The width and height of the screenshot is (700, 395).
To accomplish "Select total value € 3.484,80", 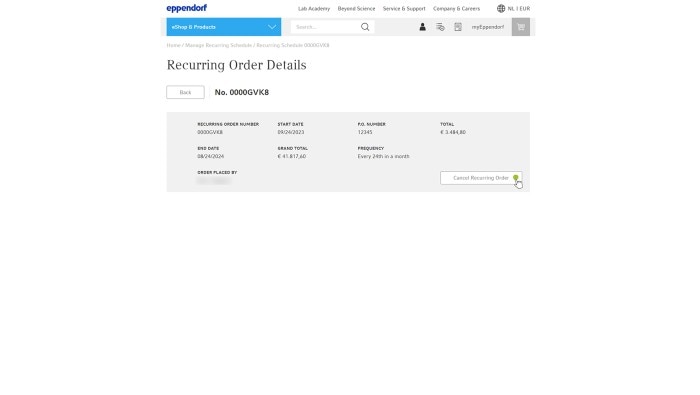I will click(x=453, y=132).
